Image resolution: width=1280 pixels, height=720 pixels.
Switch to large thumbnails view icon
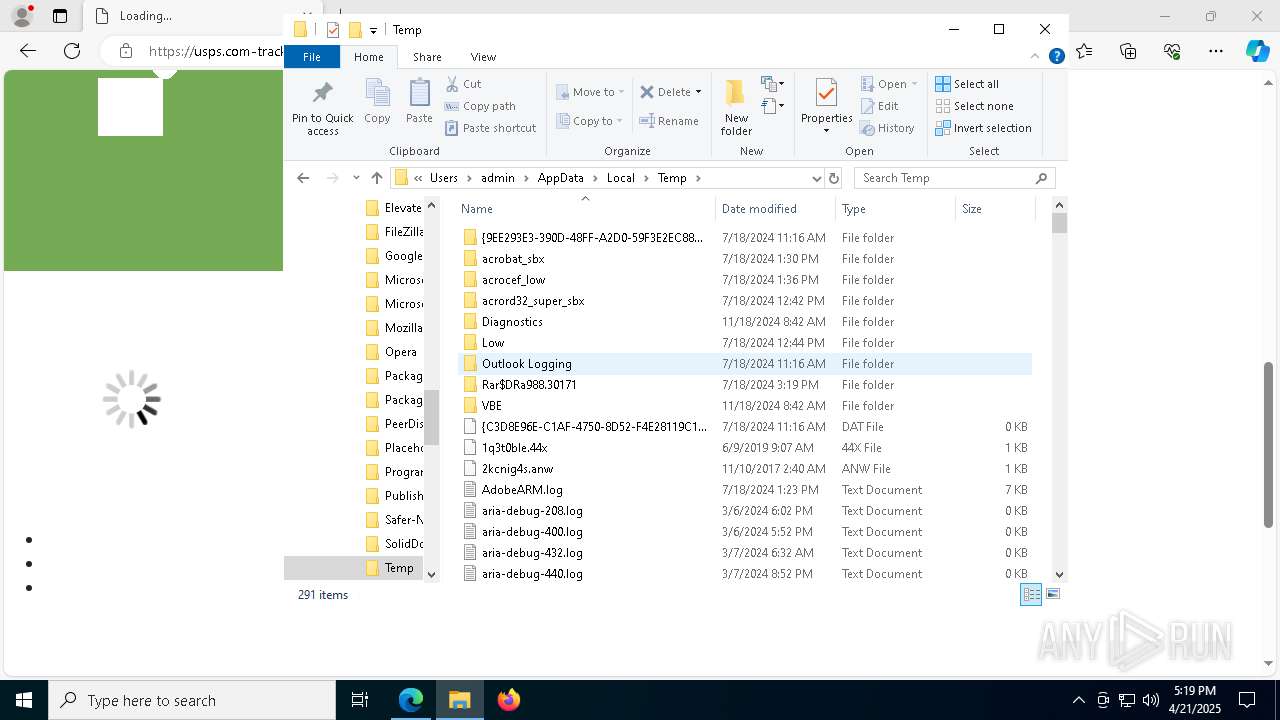click(1052, 594)
